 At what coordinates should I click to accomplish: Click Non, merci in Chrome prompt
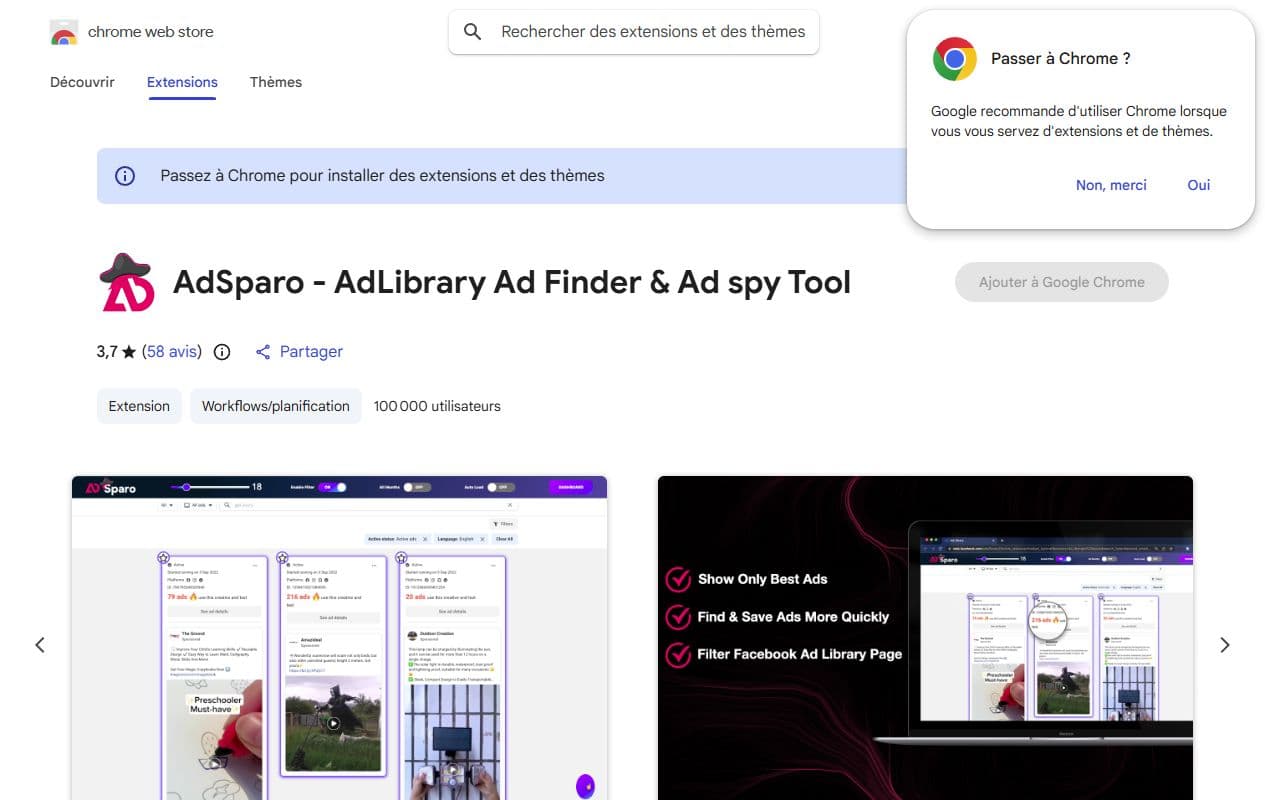[x=1111, y=185]
